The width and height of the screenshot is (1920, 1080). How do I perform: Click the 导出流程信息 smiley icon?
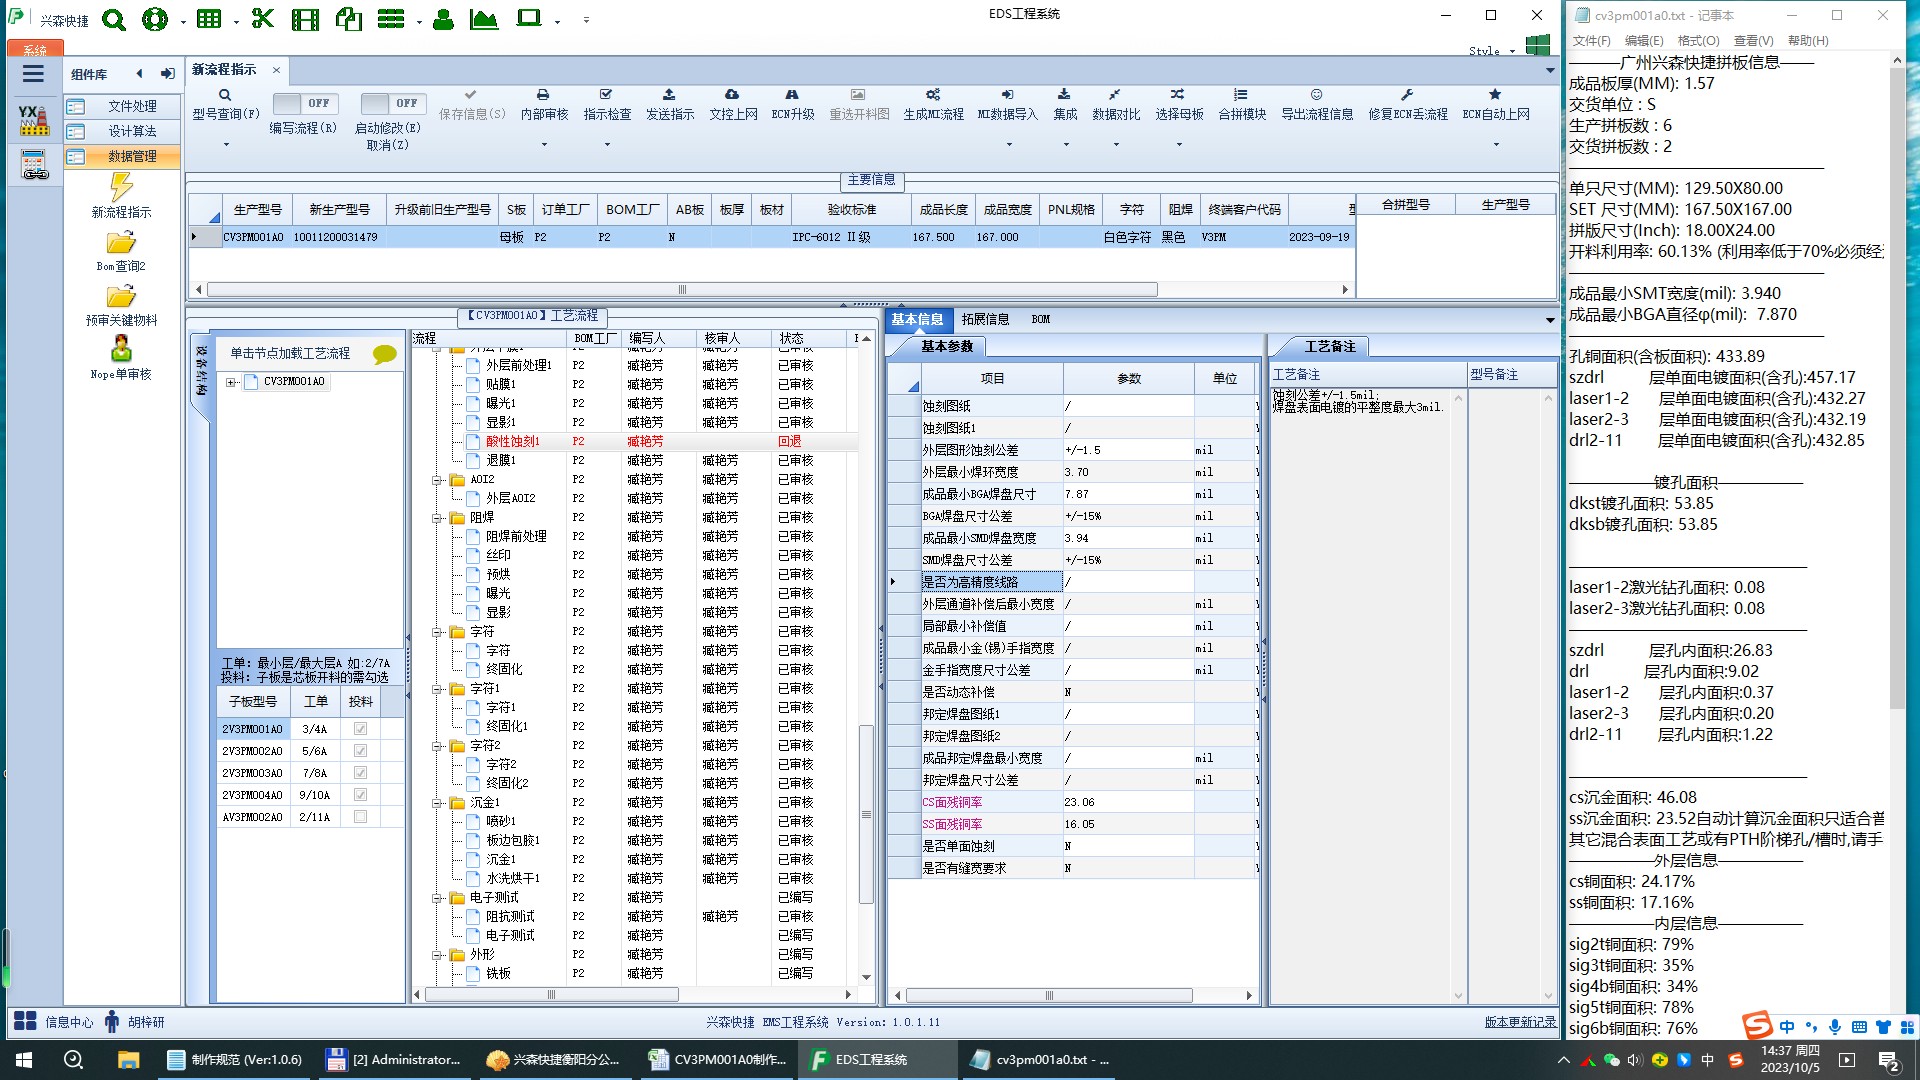[x=1316, y=94]
